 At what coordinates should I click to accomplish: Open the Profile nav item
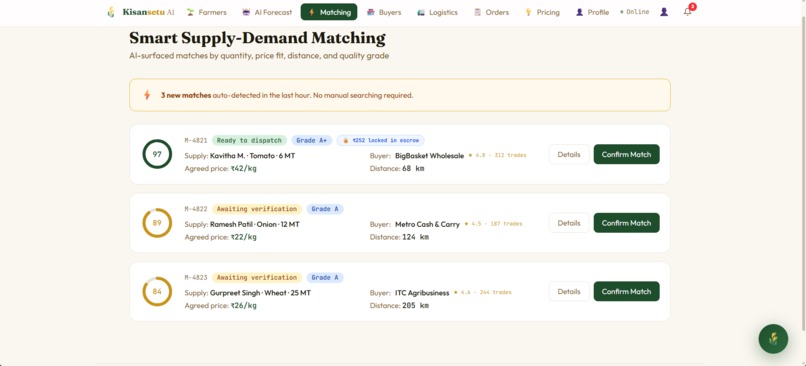[x=592, y=12]
